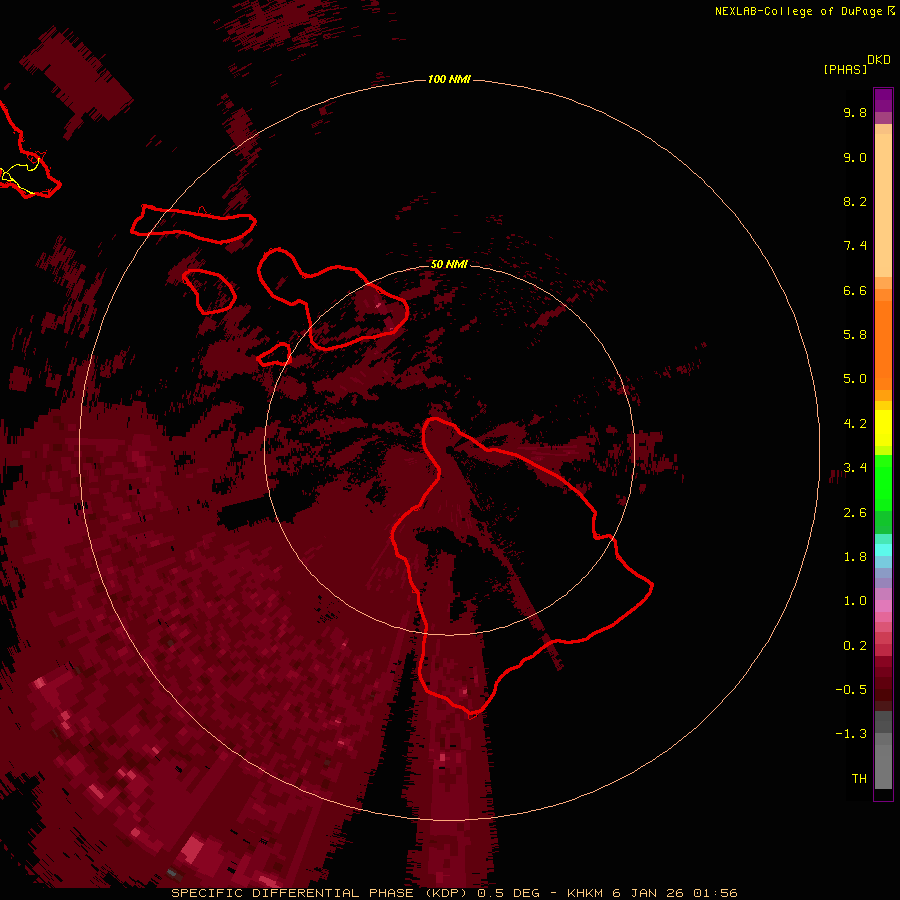
Task: Pick the bright green color band
Action: click(x=883, y=482)
